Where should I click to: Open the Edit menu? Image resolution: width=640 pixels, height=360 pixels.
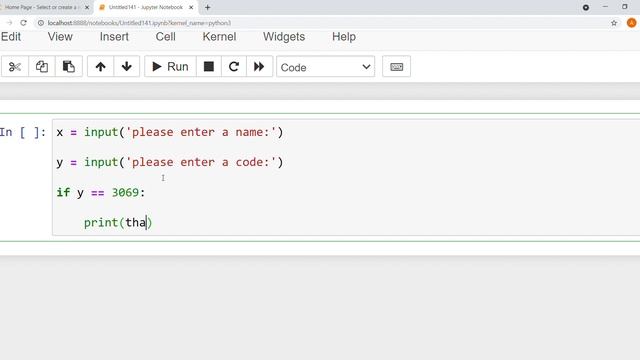click(x=11, y=37)
